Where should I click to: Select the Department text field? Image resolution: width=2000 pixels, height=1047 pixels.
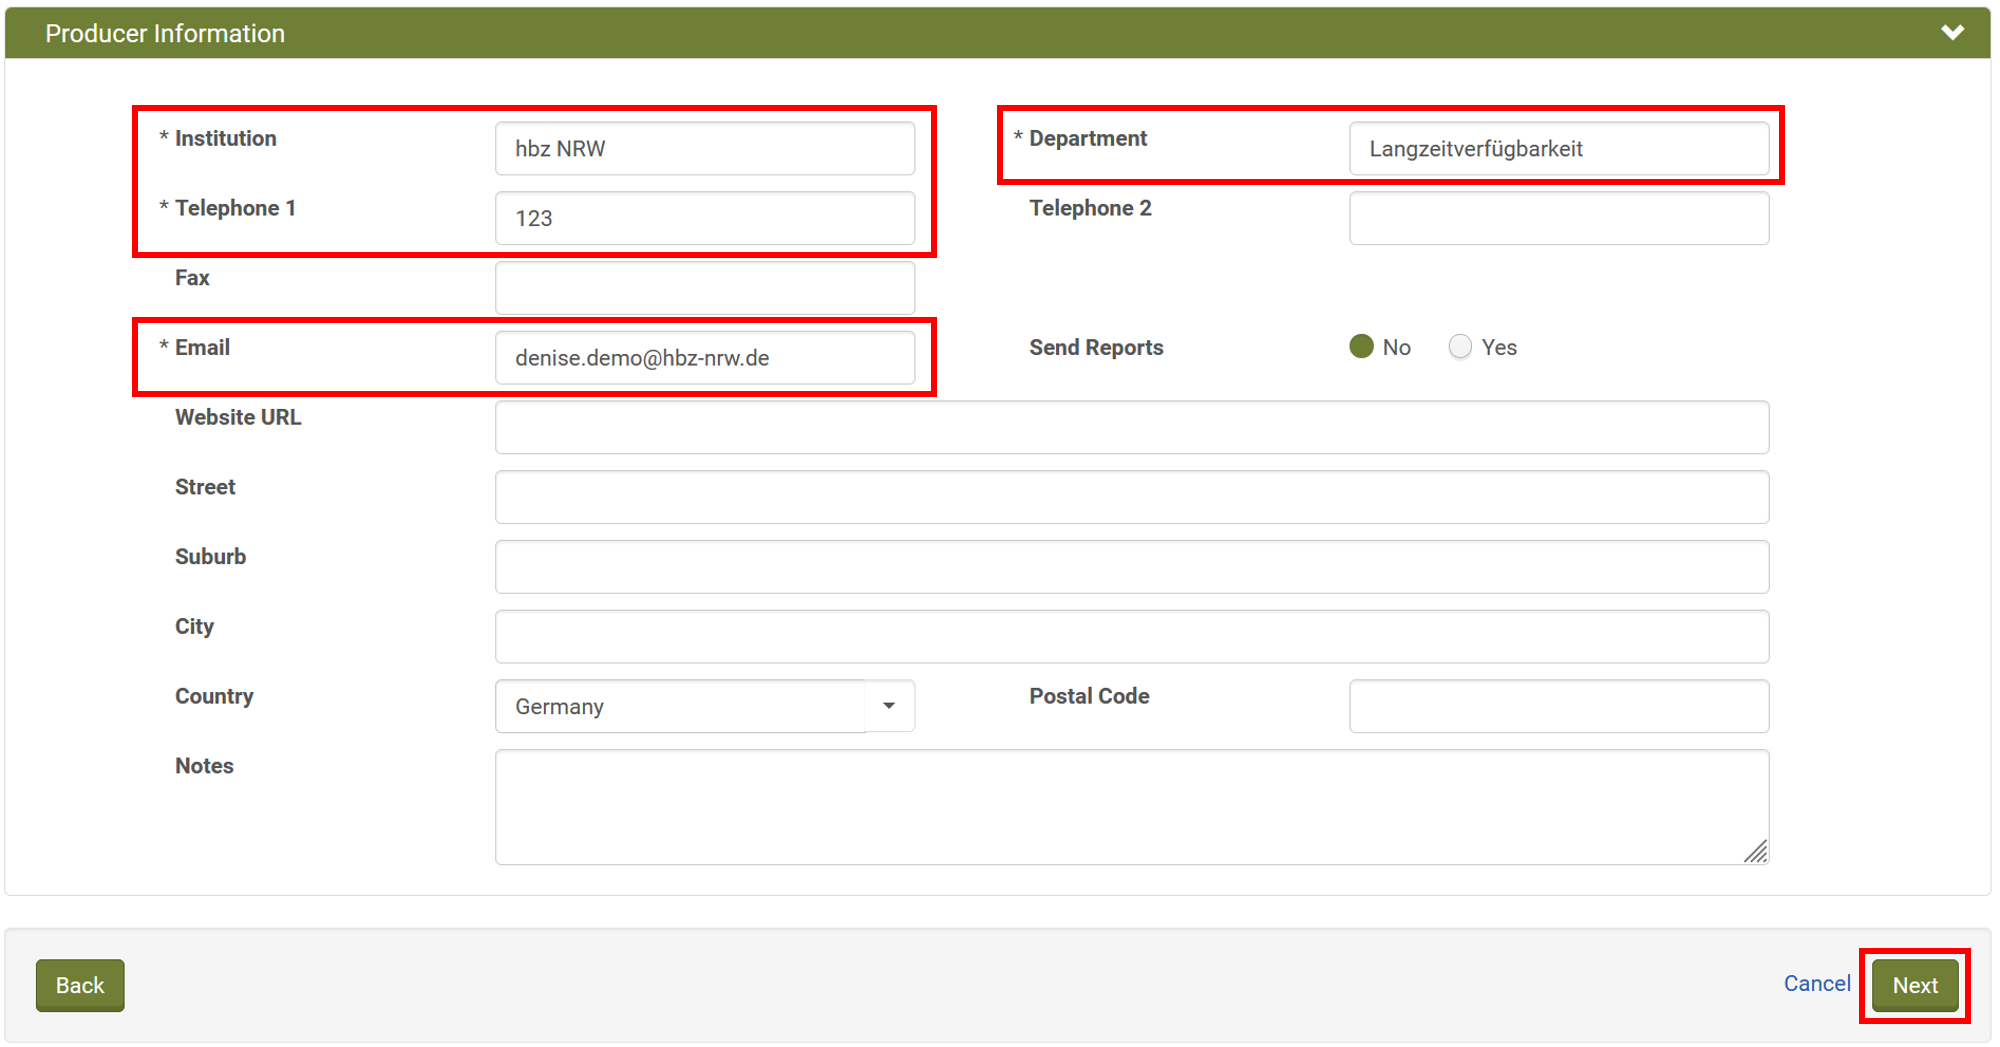pos(1558,149)
